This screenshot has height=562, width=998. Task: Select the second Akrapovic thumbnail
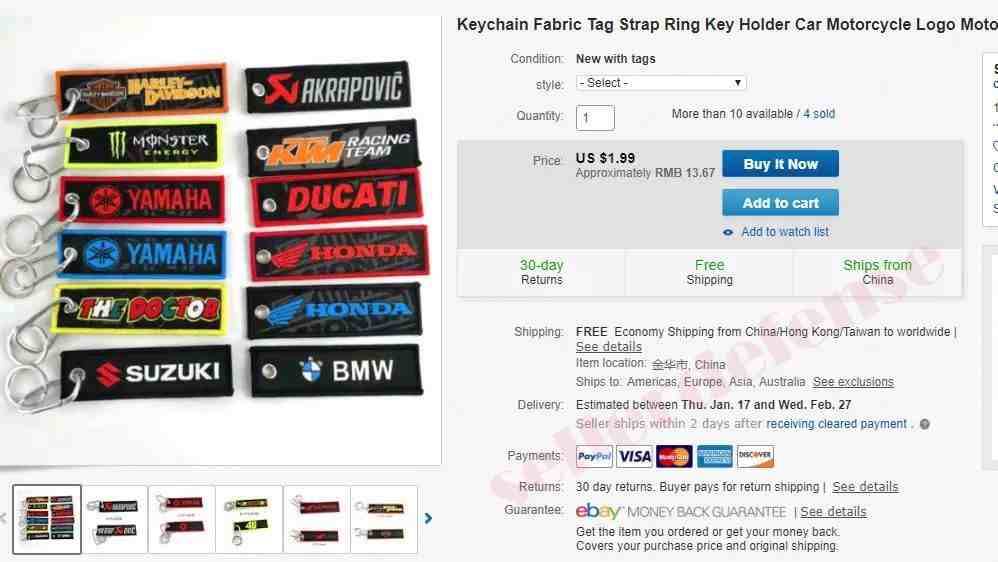coord(115,519)
